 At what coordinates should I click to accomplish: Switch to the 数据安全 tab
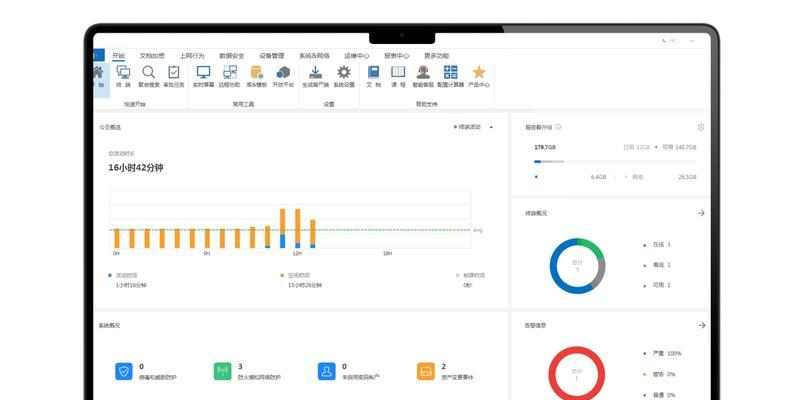[x=232, y=55]
